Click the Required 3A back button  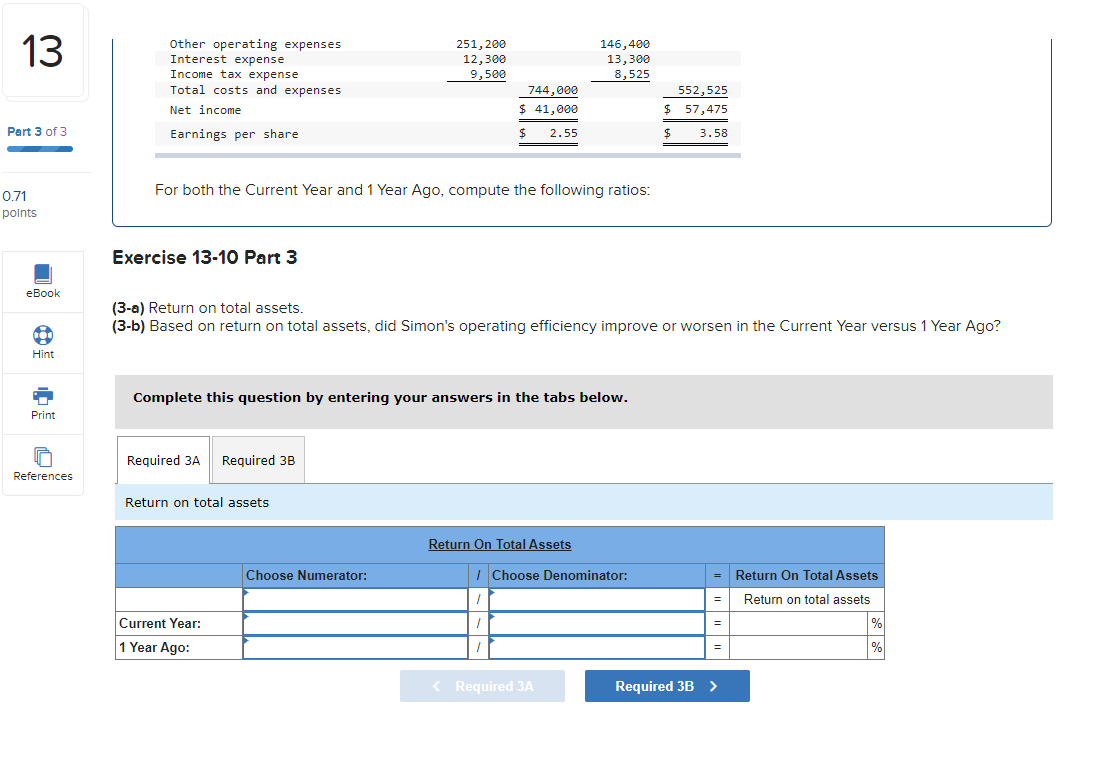tap(482, 686)
